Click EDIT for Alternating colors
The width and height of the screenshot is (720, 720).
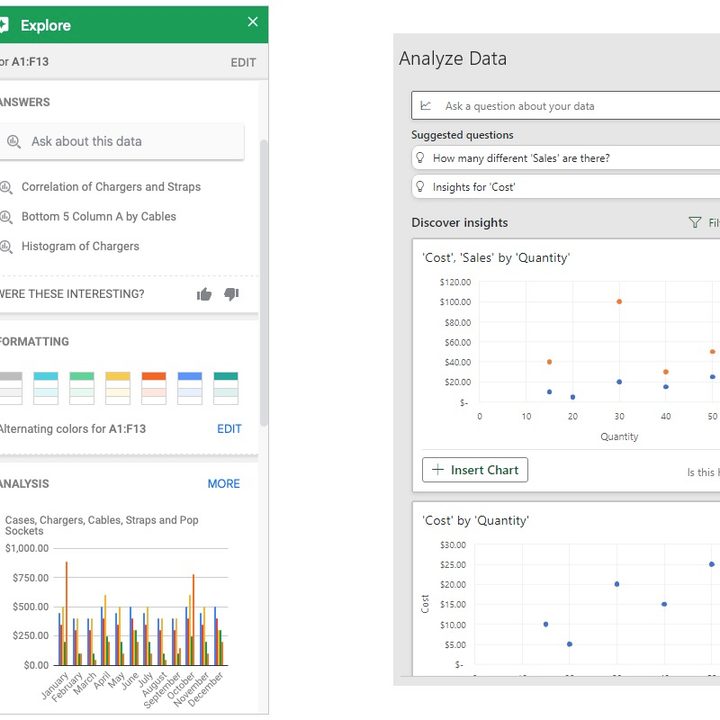coord(229,429)
